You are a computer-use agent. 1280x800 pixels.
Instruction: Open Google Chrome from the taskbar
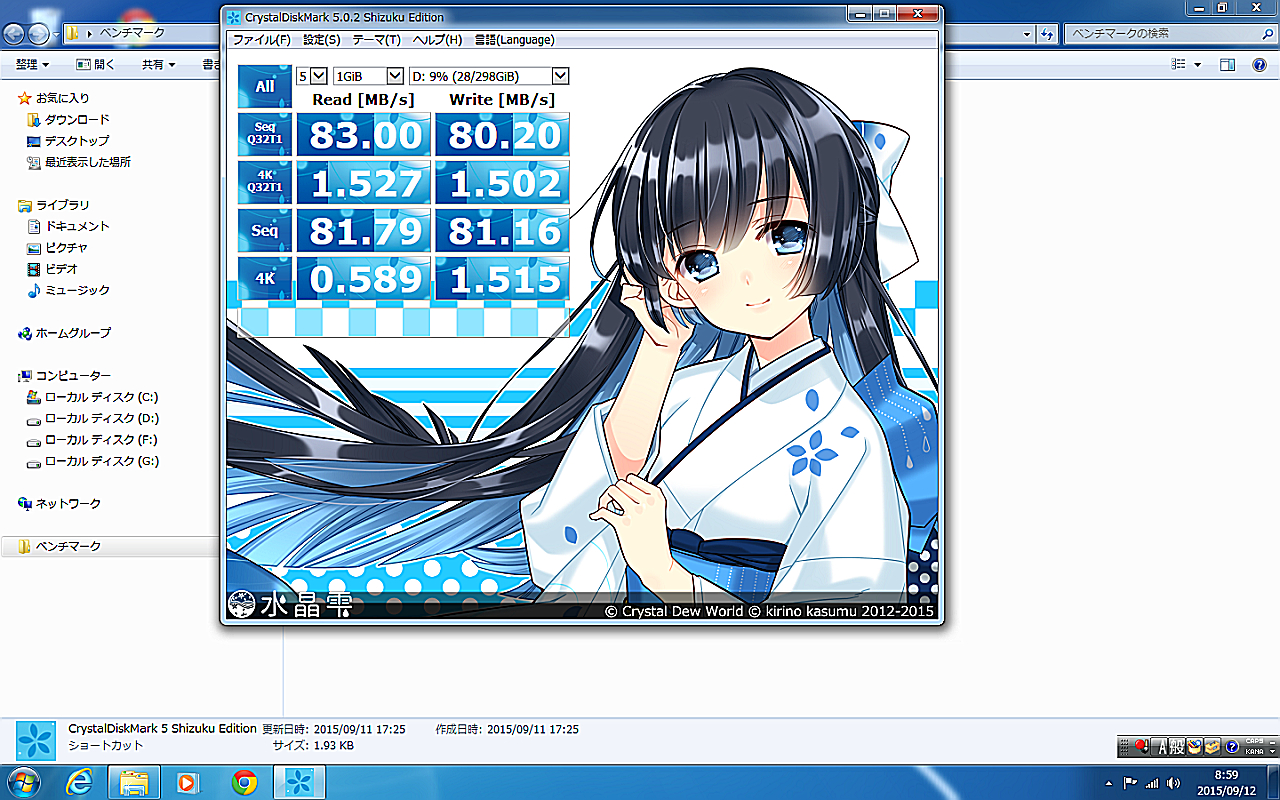[x=244, y=781]
